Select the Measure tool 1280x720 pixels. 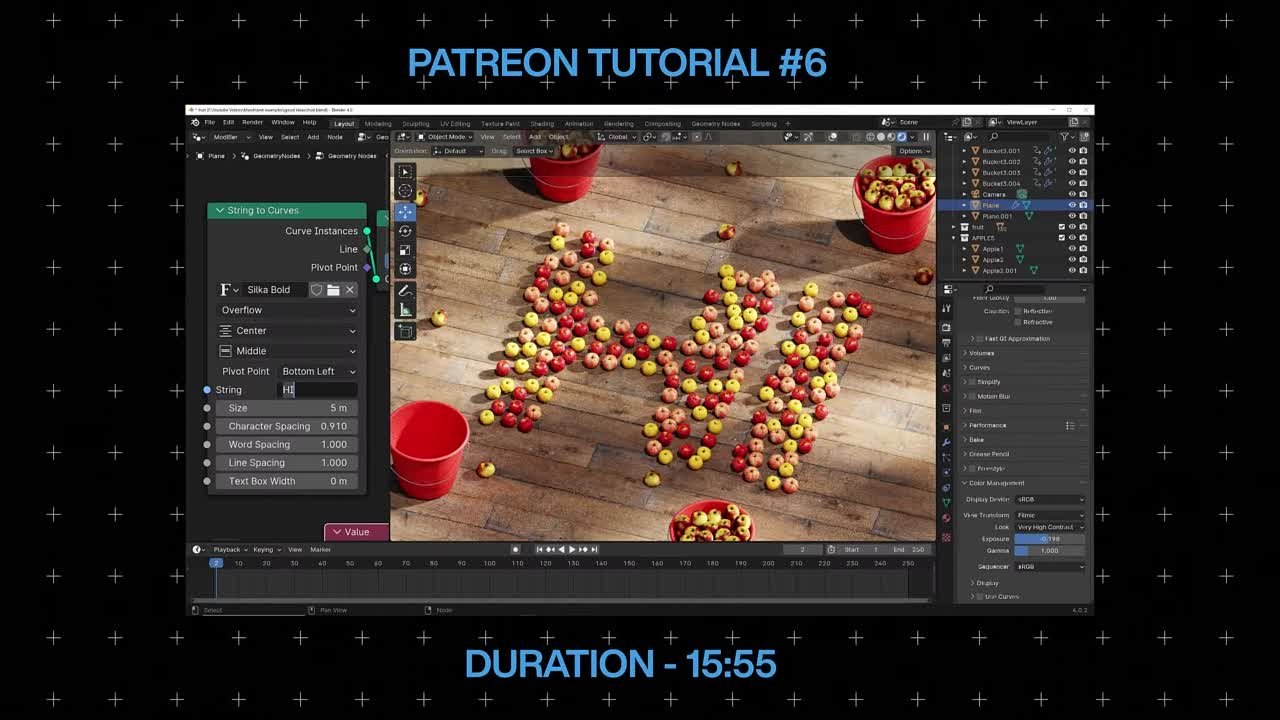pyautogui.click(x=405, y=310)
